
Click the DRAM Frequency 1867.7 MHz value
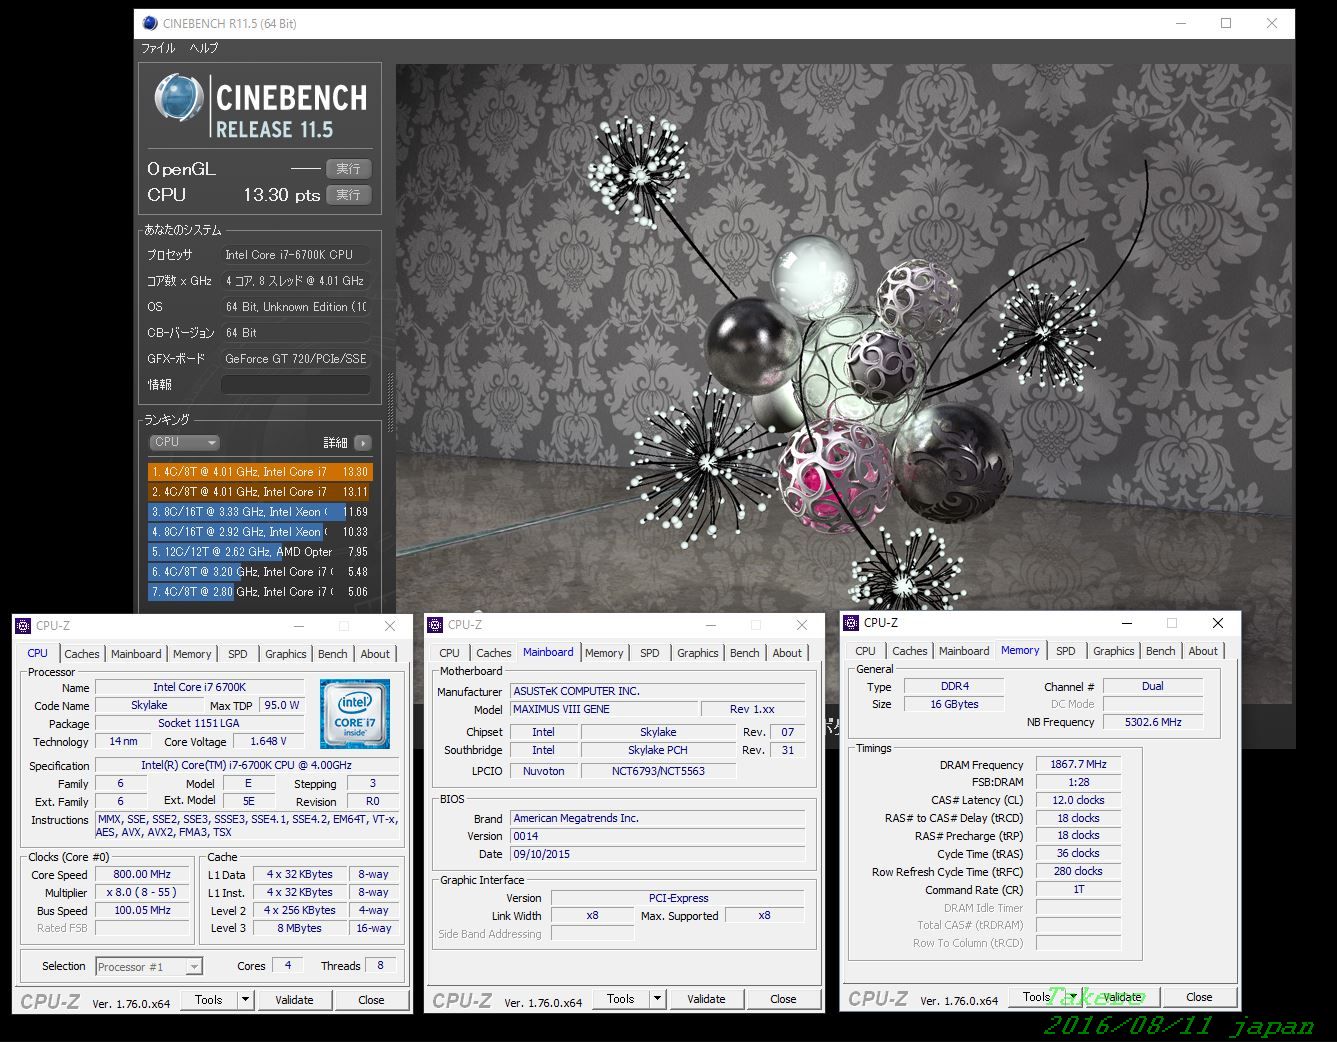[1078, 764]
